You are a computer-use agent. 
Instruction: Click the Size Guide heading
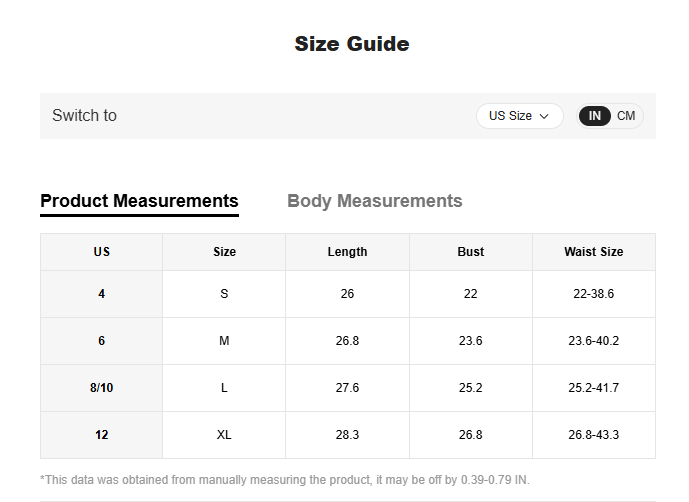pos(351,44)
